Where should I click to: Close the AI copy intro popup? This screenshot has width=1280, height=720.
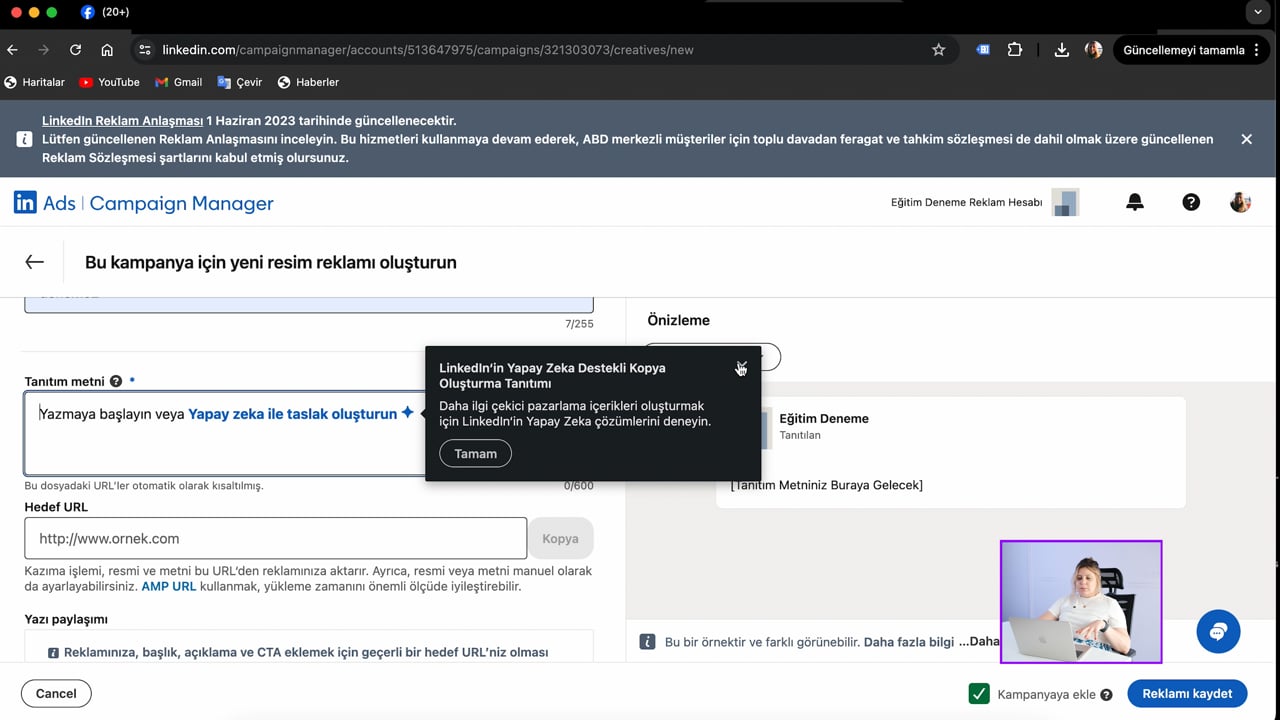pyautogui.click(x=741, y=367)
